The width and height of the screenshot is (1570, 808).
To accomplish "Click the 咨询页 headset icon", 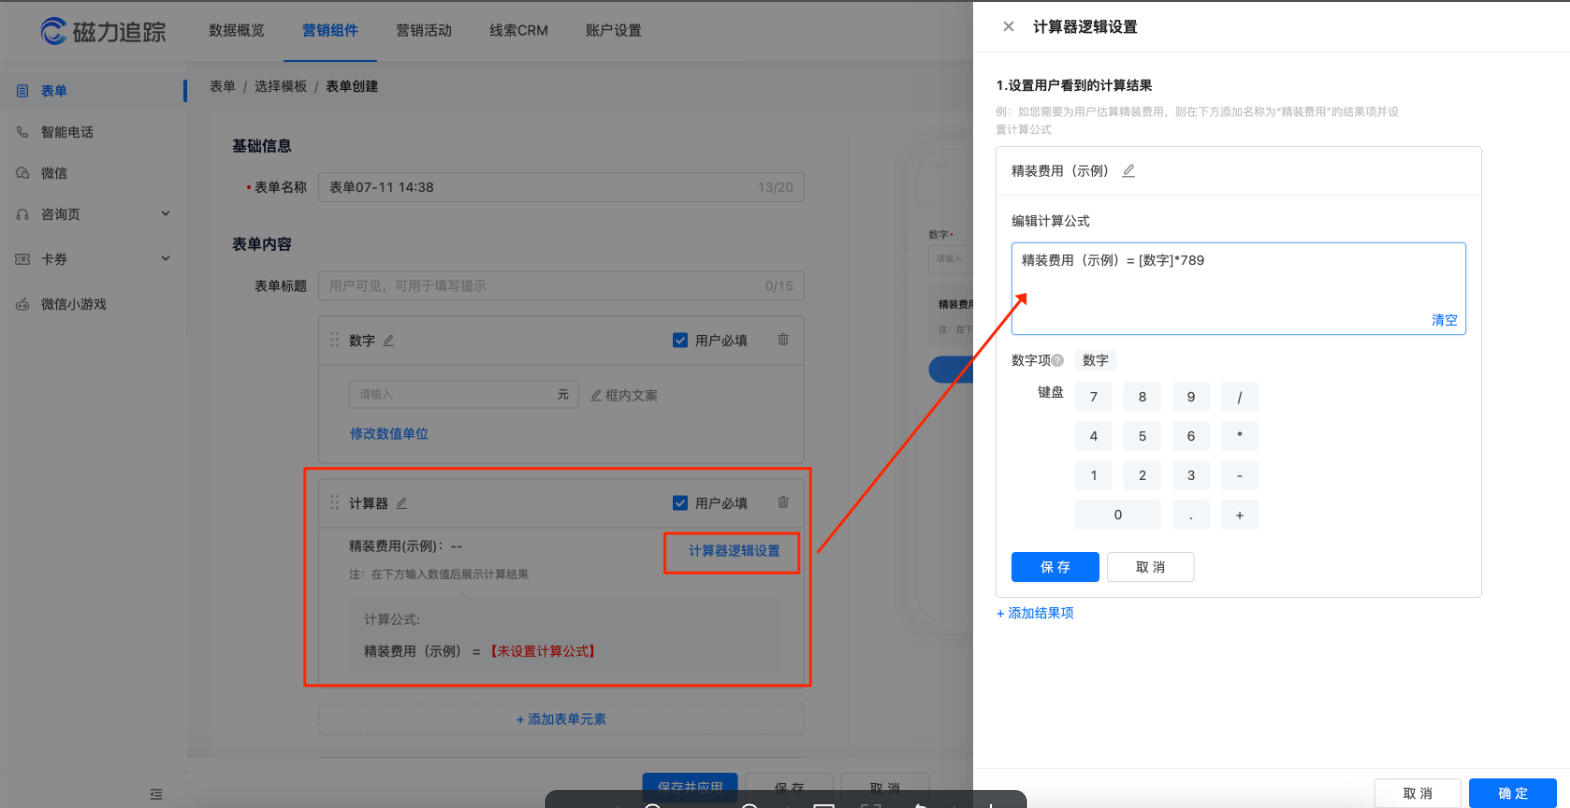I will coord(22,214).
